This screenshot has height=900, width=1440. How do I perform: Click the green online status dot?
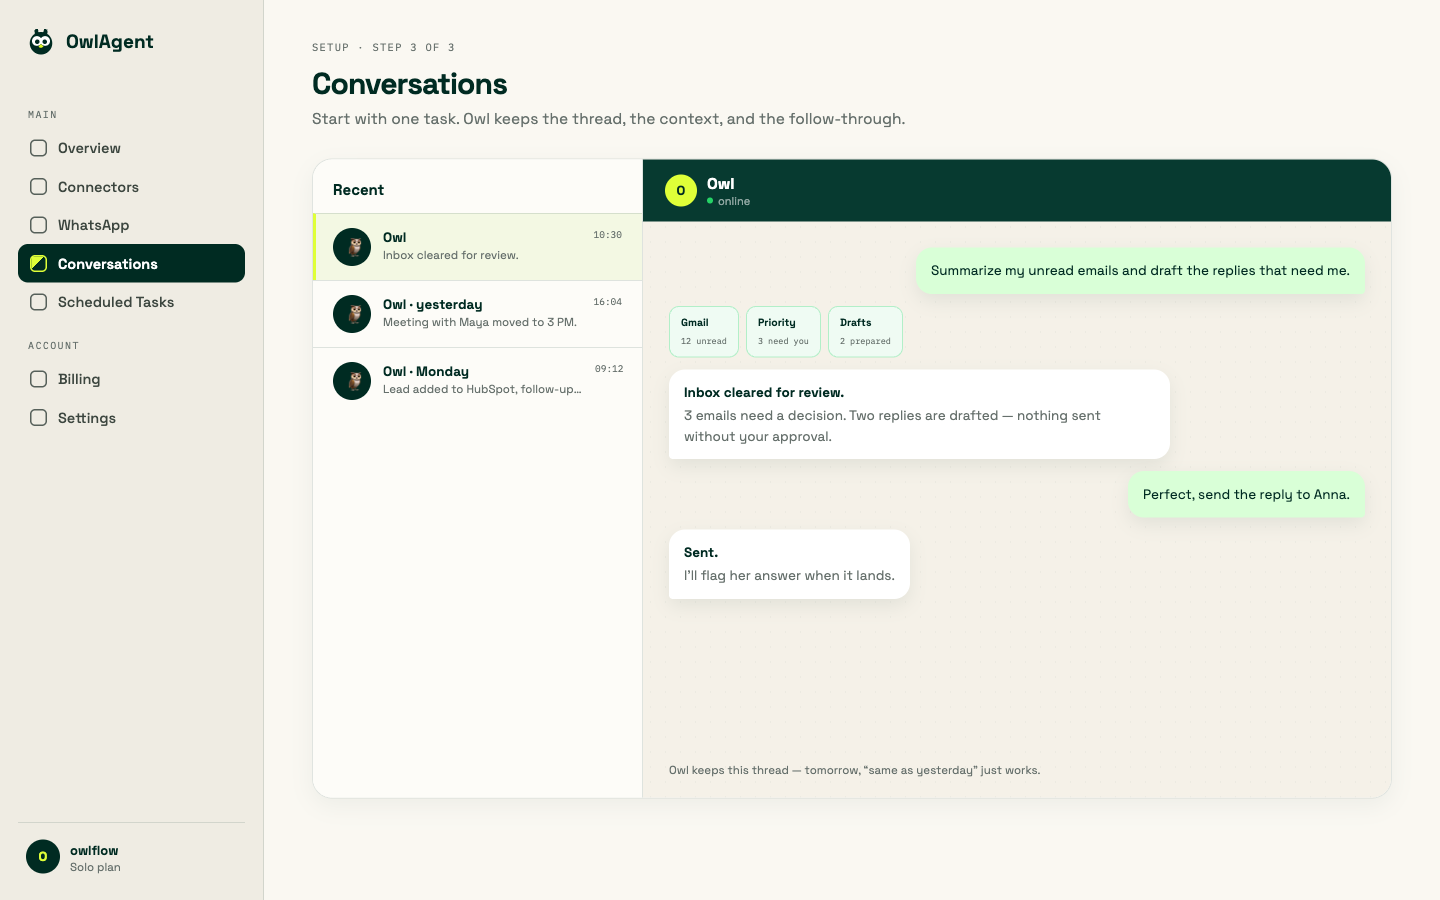click(x=710, y=201)
